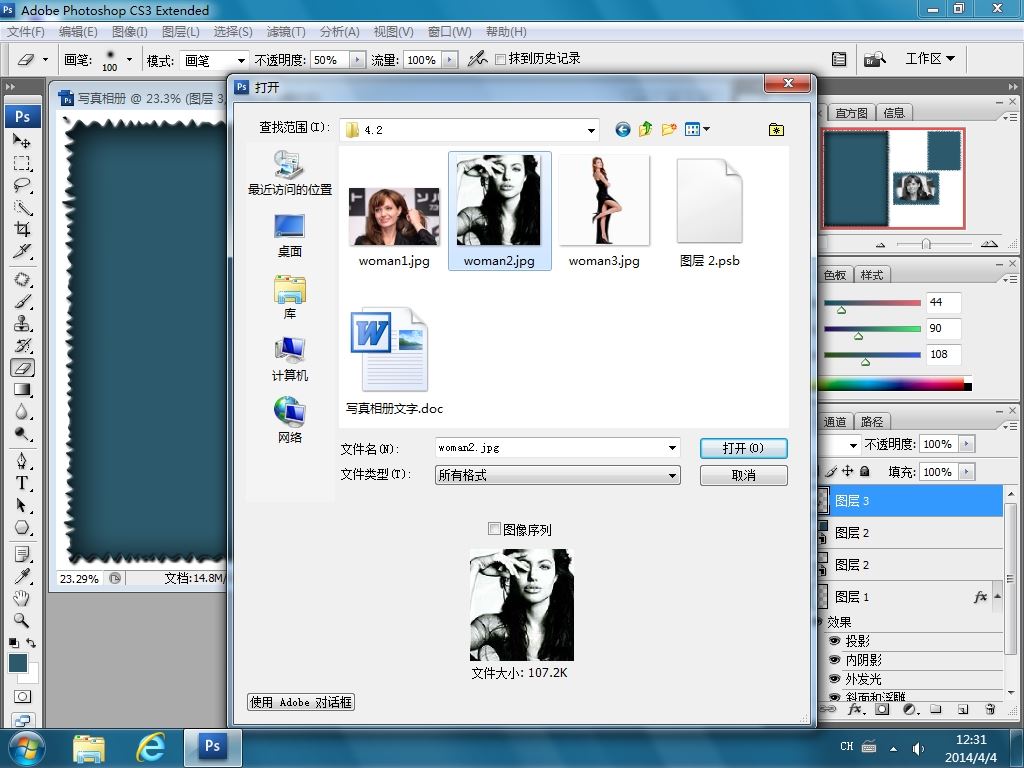This screenshot has width=1024, height=768.
Task: Toggle Quick Mask mode
Action: pyautogui.click(x=22, y=697)
